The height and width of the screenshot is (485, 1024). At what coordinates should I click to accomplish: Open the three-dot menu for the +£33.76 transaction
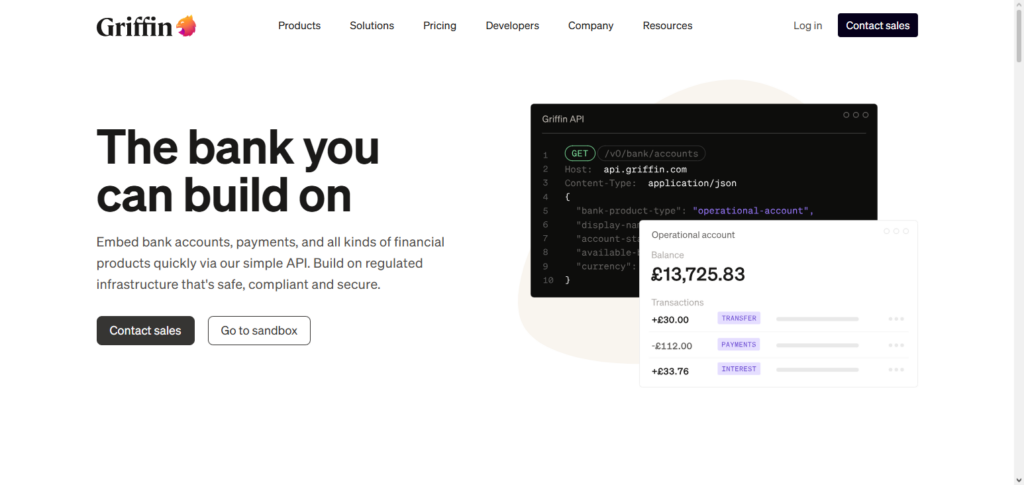[896, 371]
